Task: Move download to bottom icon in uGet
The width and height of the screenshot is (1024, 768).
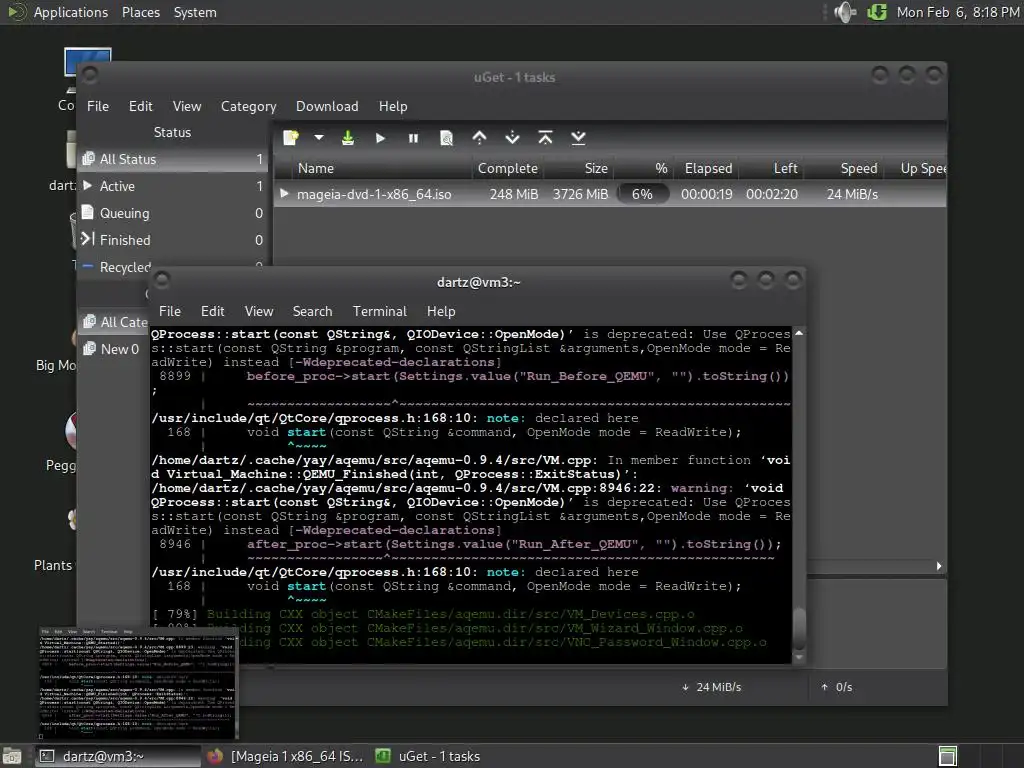Action: pyautogui.click(x=578, y=138)
